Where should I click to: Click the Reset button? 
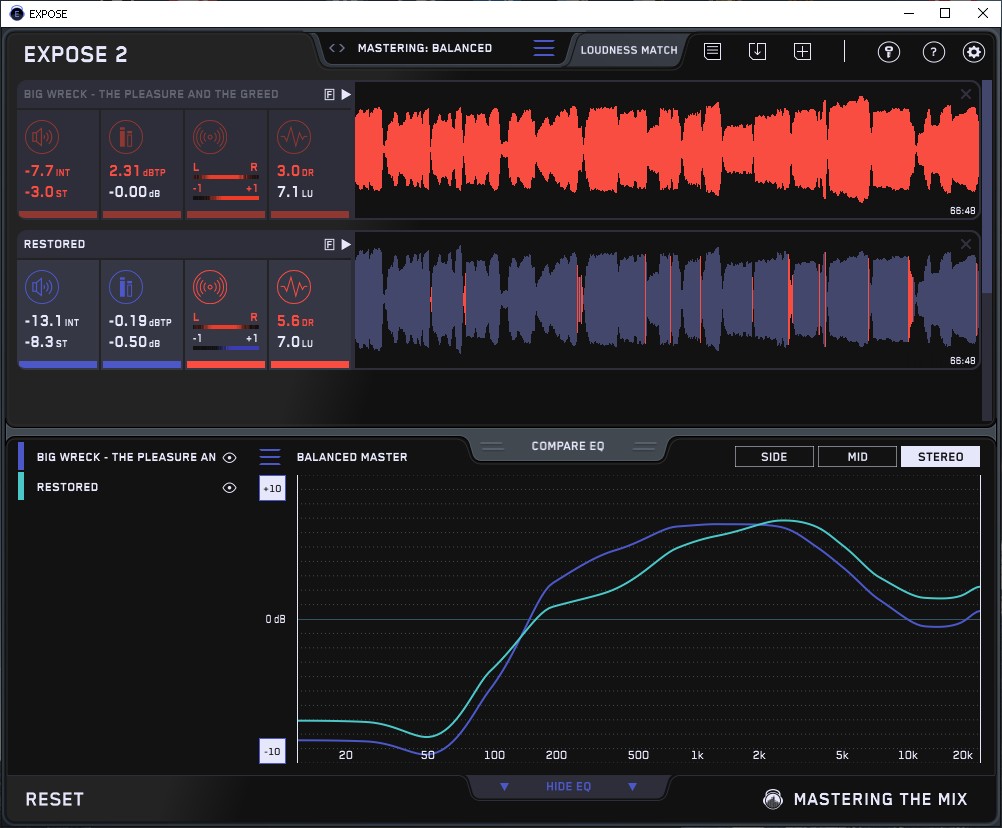pyautogui.click(x=55, y=799)
